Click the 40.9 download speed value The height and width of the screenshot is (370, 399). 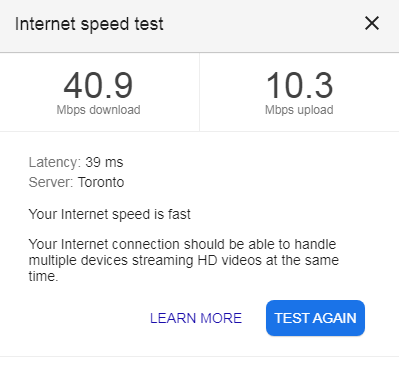(x=98, y=86)
